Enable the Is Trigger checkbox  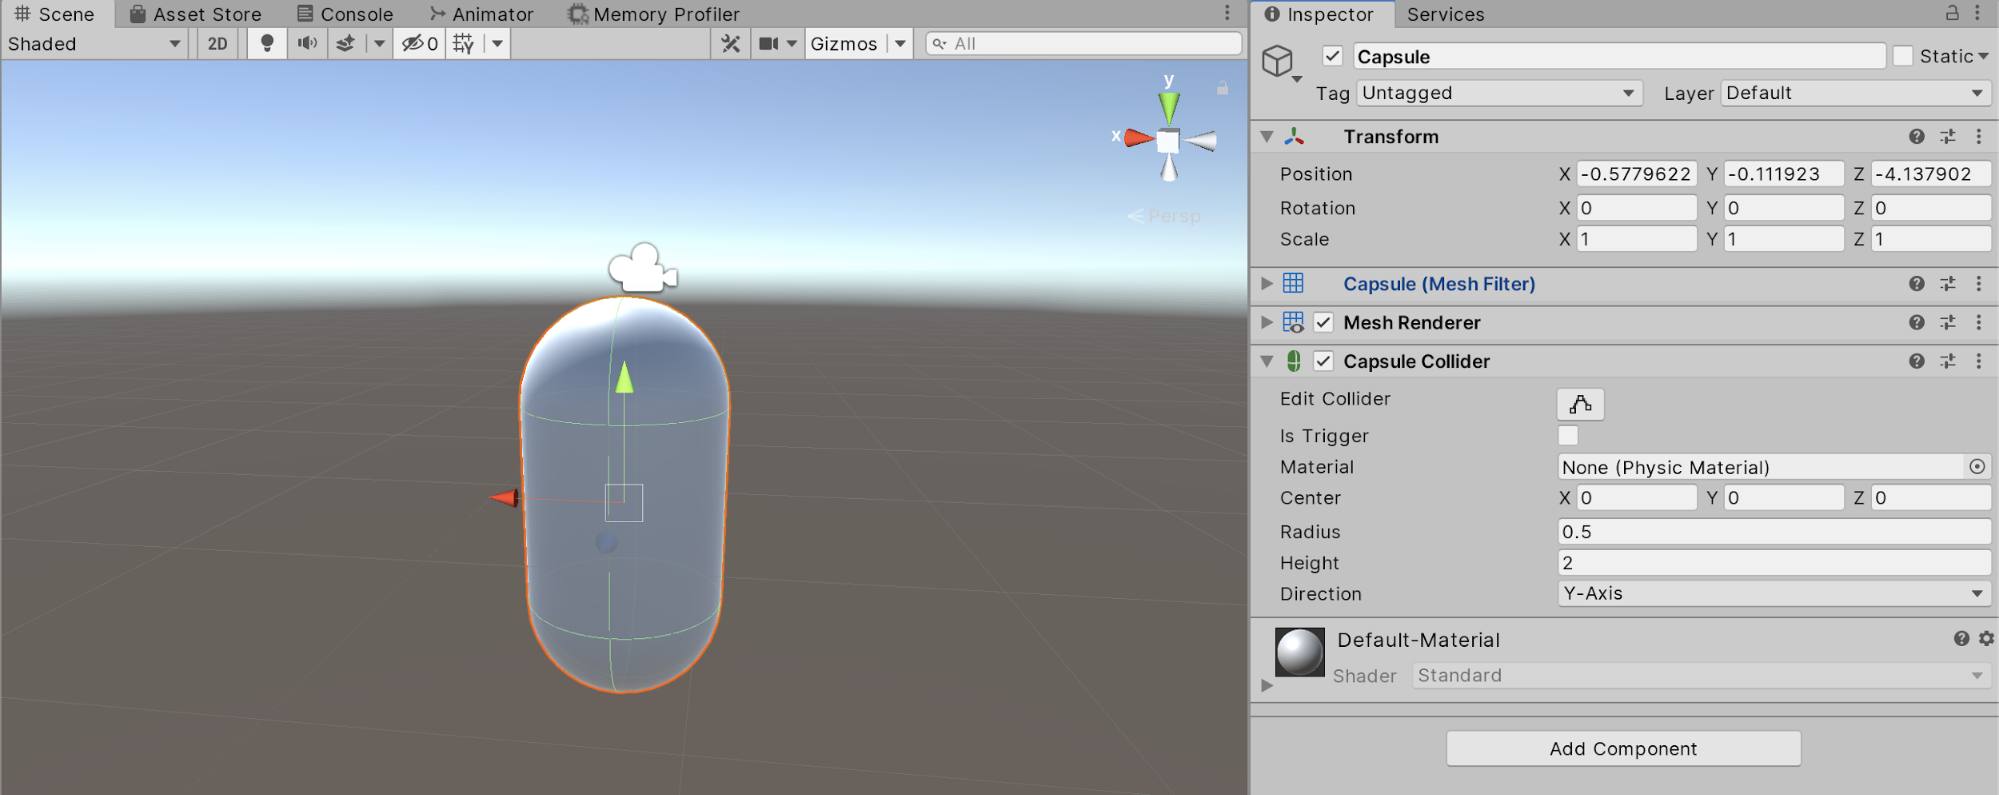(x=1568, y=436)
